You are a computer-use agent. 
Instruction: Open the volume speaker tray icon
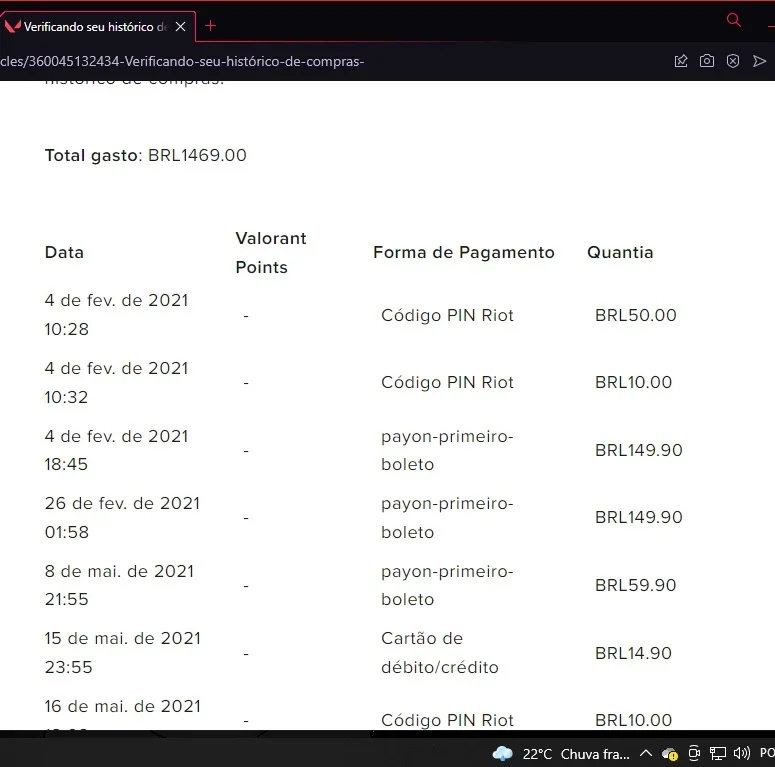[x=742, y=753]
